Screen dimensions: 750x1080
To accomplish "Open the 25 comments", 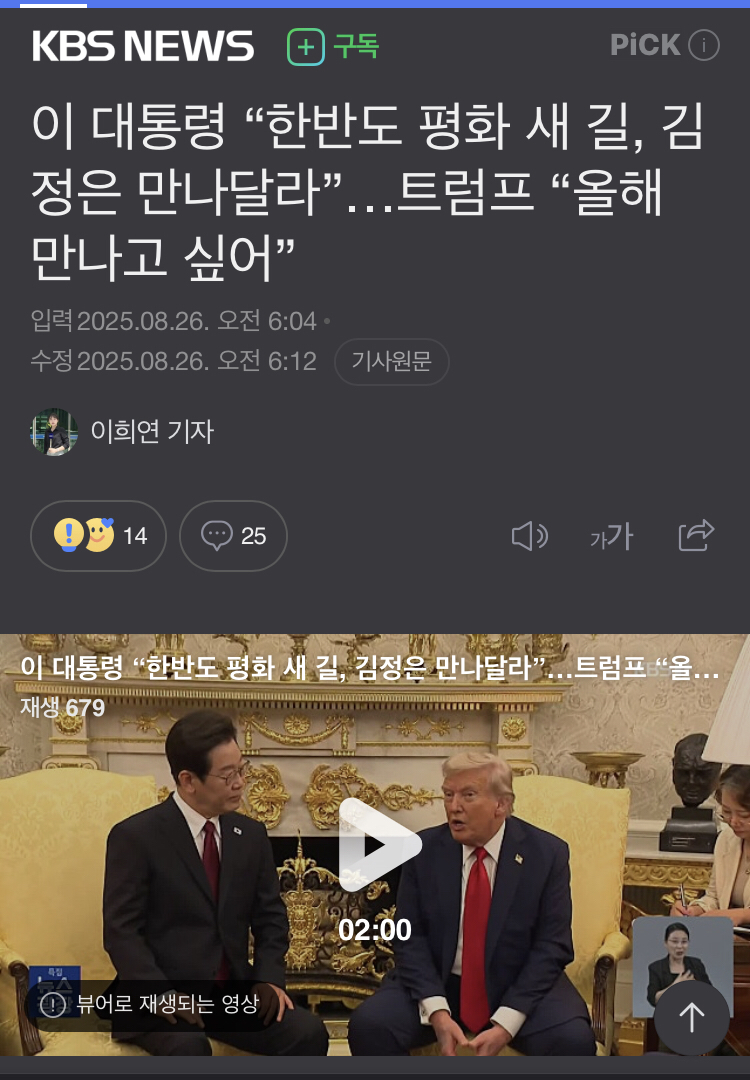I will click(233, 535).
